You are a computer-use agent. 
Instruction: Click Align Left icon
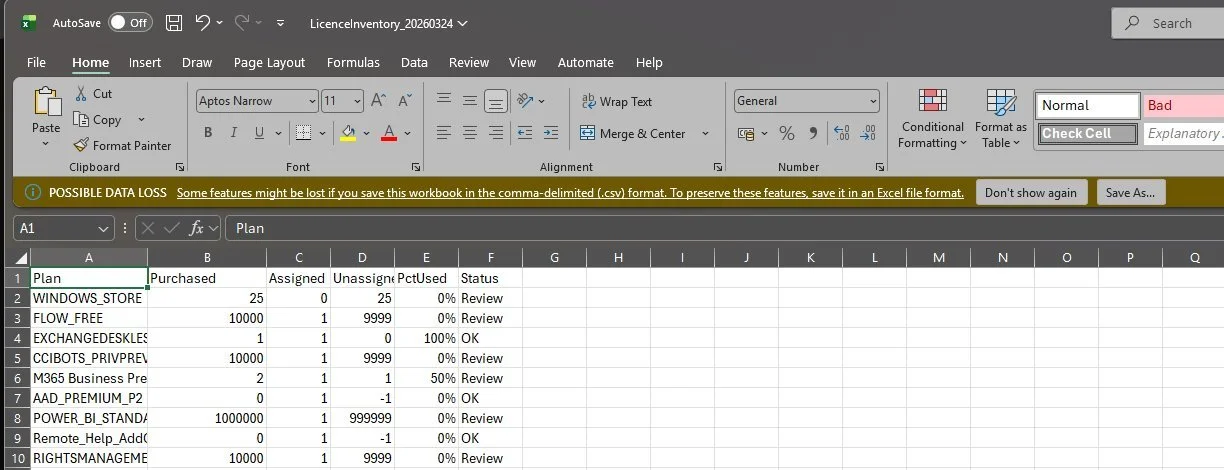tap(444, 133)
